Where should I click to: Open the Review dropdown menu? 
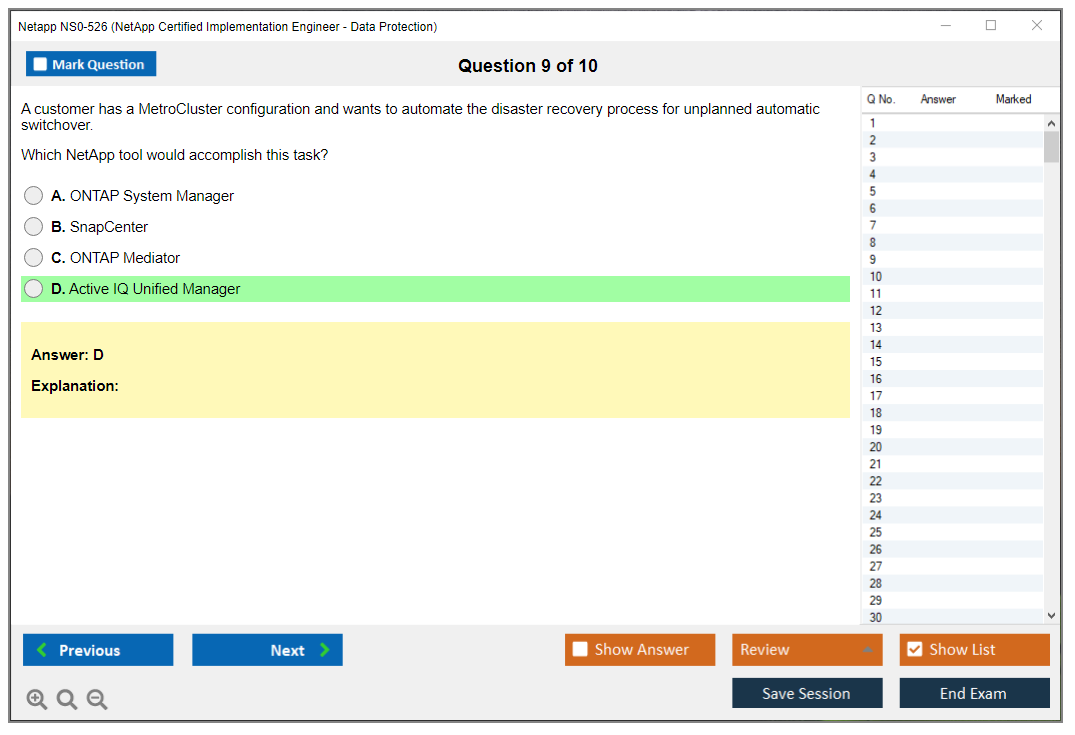tap(806, 650)
